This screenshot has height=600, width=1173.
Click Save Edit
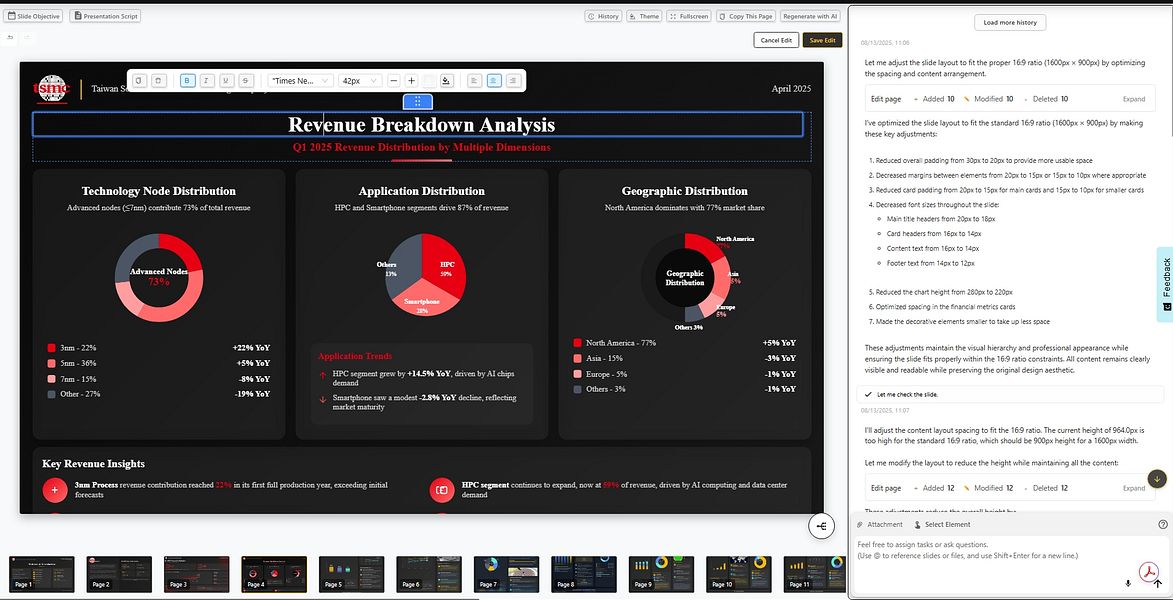tap(822, 40)
